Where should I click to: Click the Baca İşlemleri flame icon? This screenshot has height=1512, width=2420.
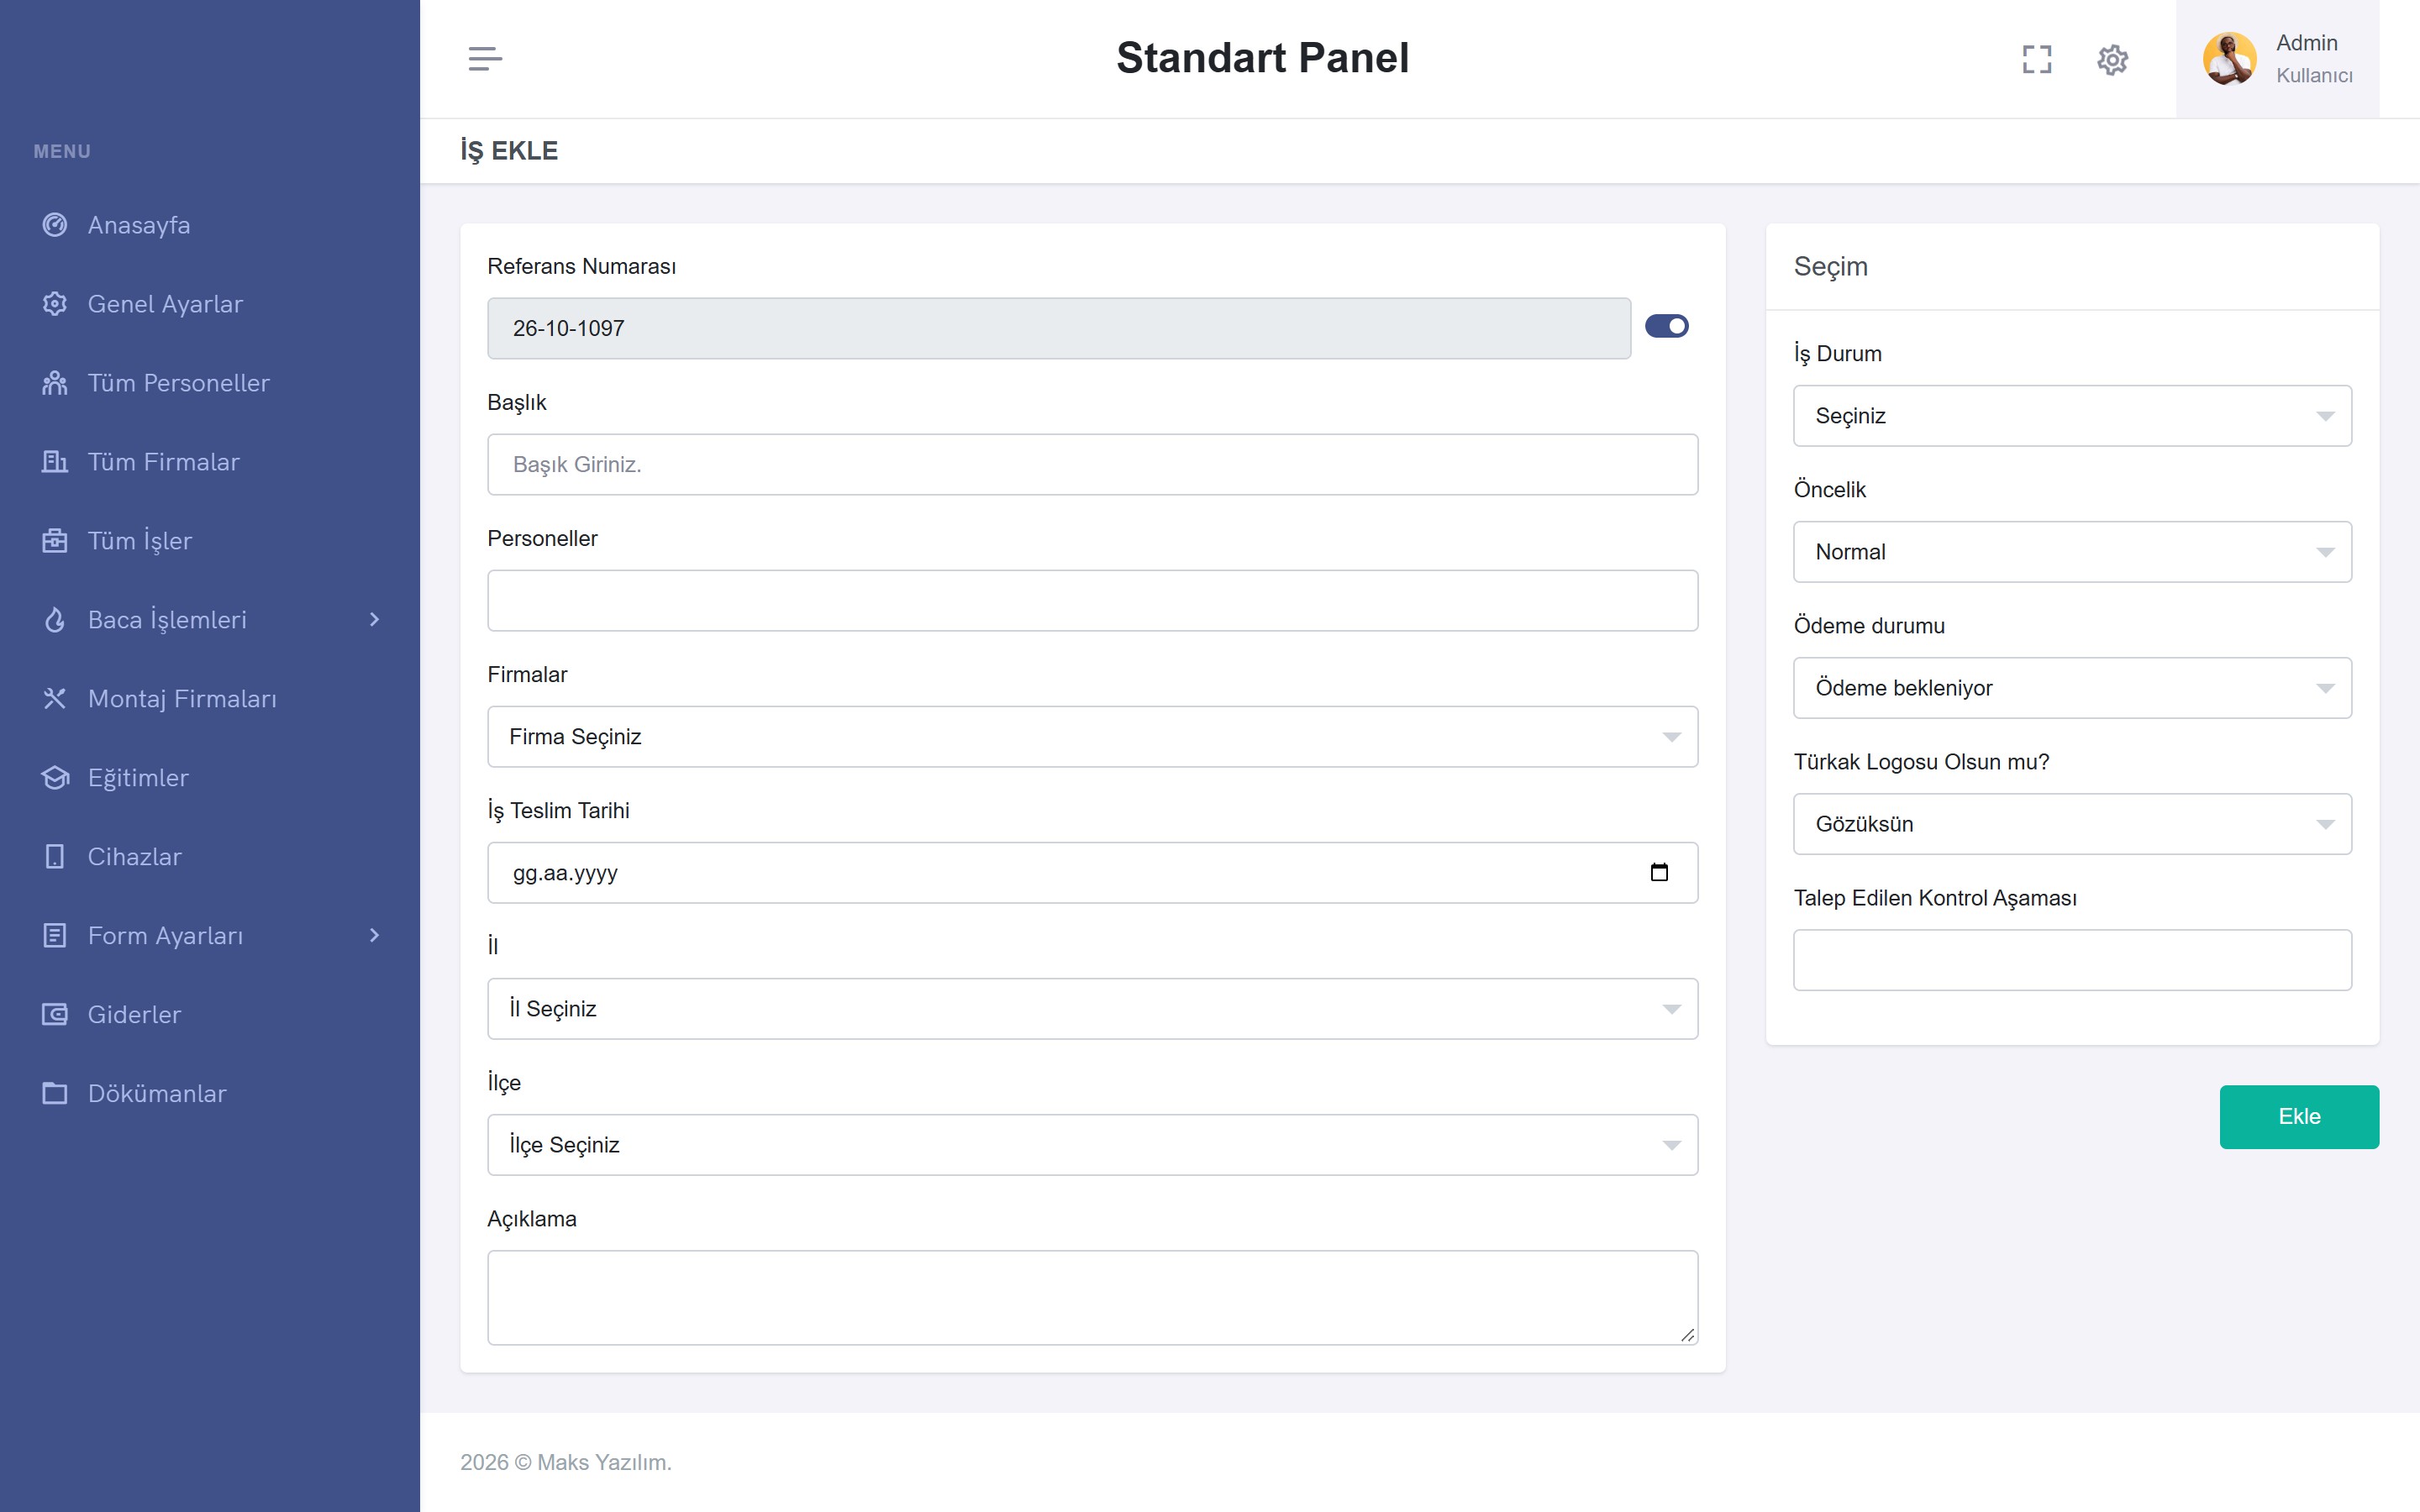click(55, 620)
